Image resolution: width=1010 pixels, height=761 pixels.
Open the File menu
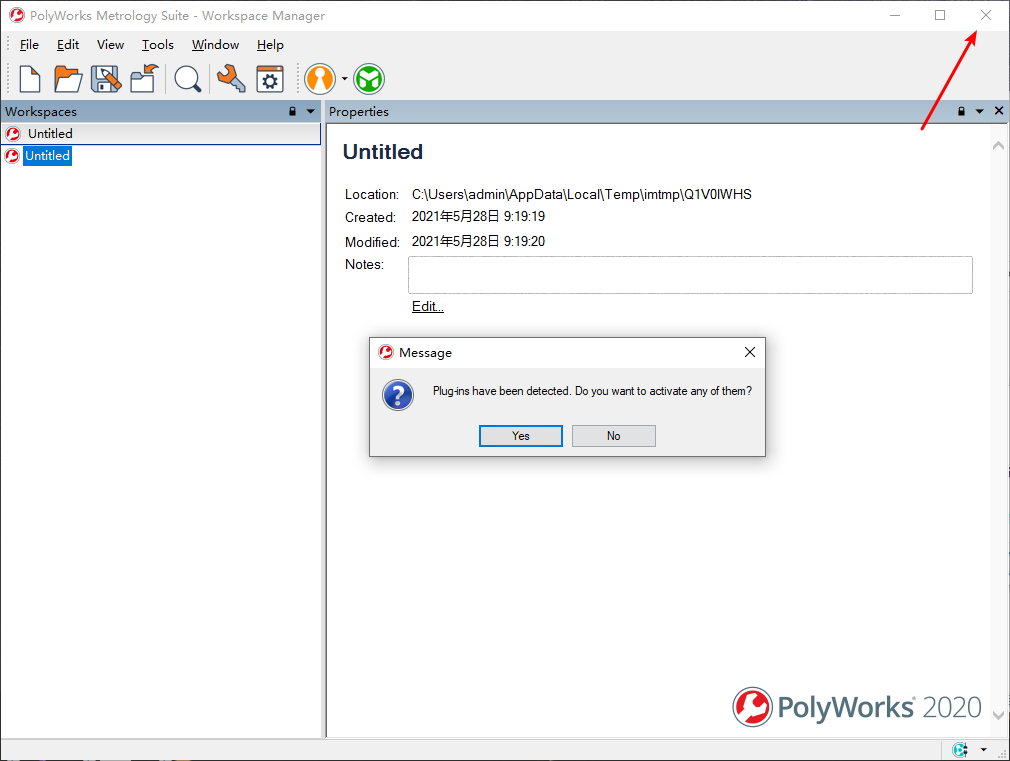(29, 44)
